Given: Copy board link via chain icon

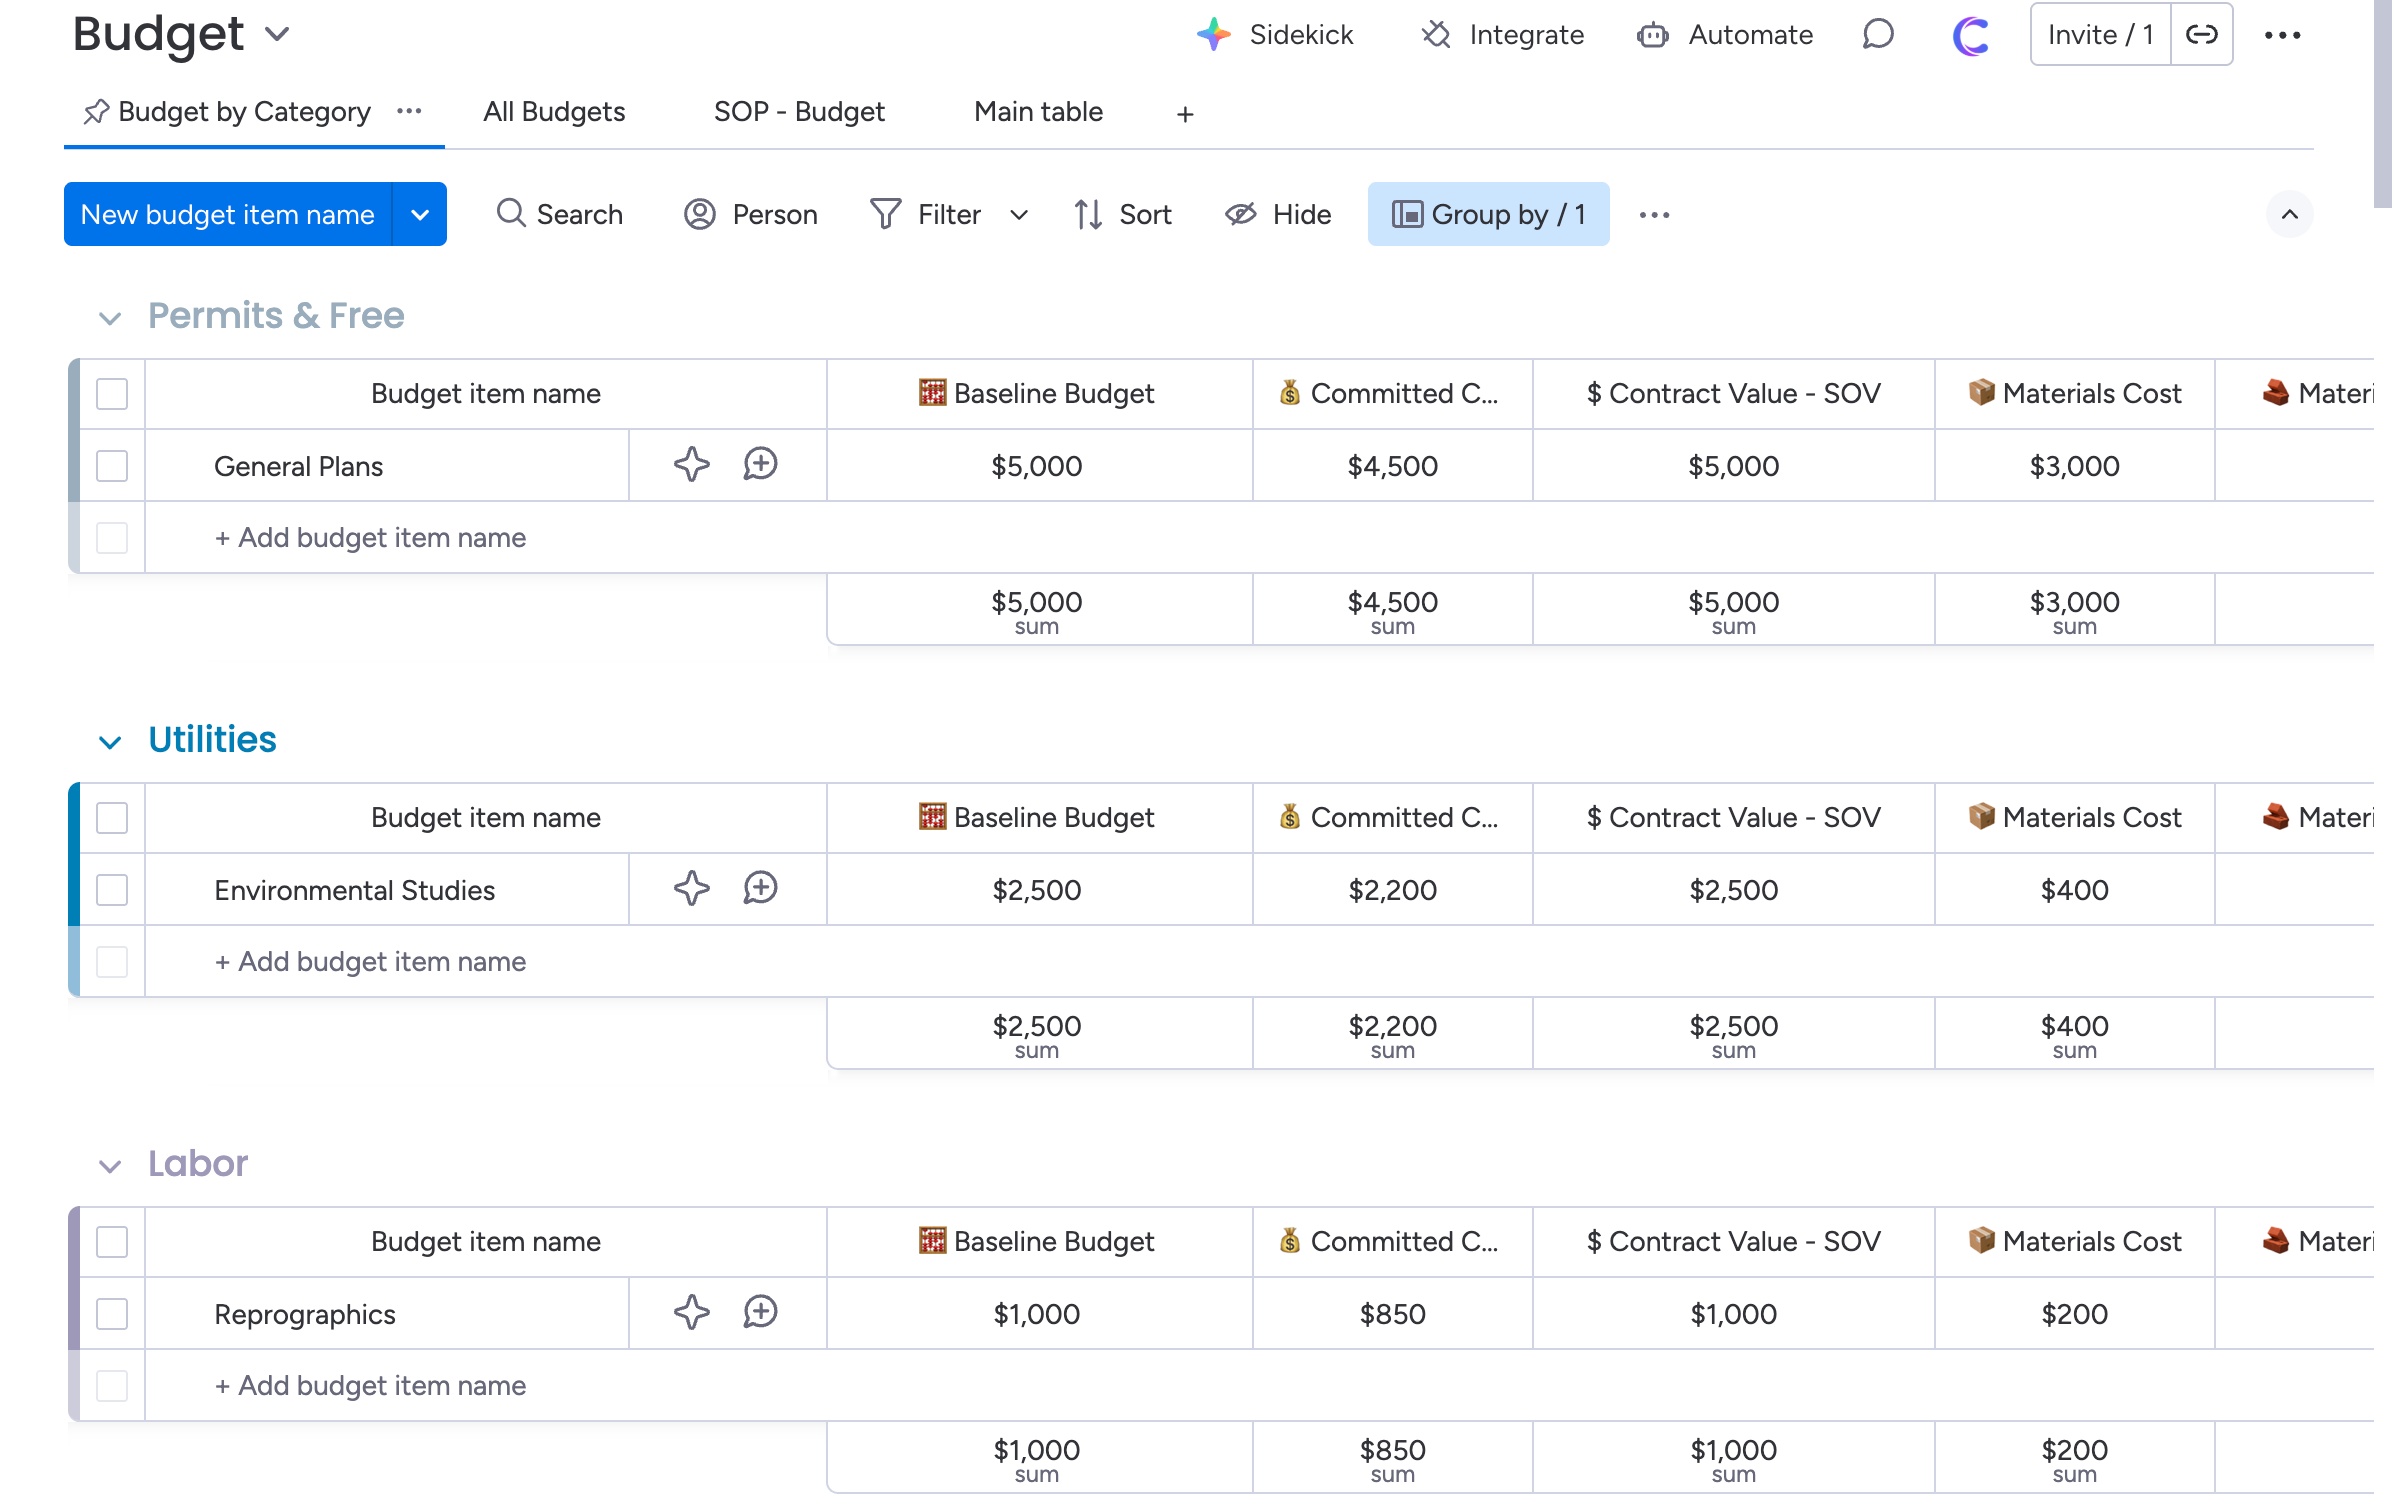Looking at the screenshot, I should 2201,35.
